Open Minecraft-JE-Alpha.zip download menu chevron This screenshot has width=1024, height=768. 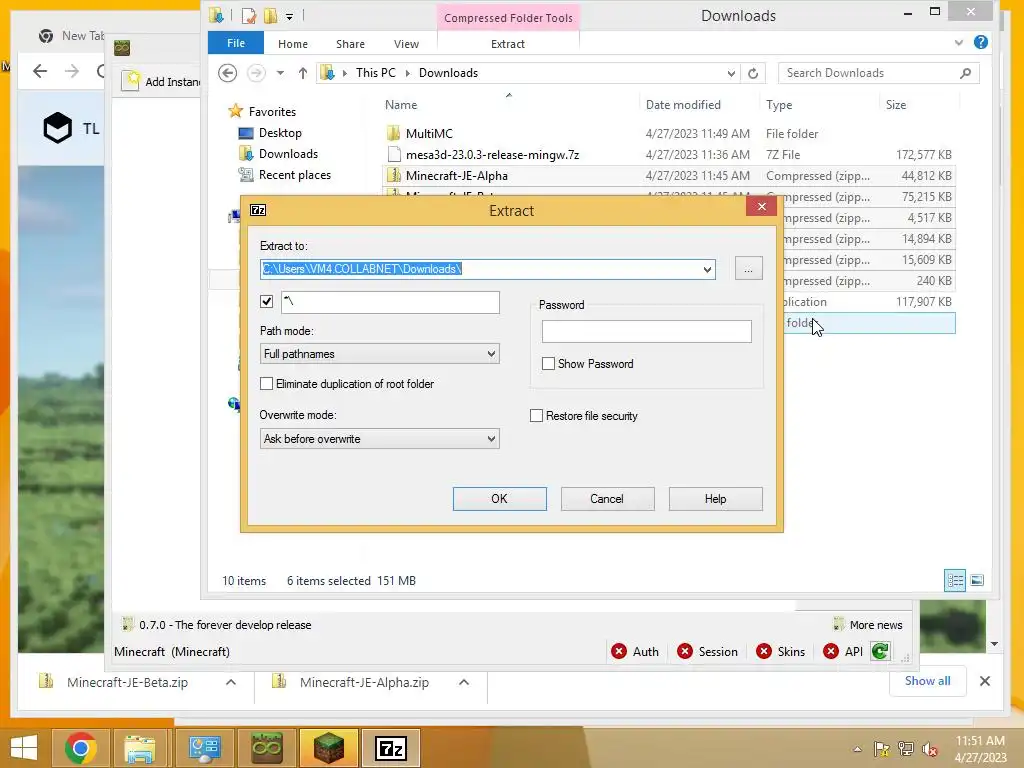pyautogui.click(x=464, y=682)
